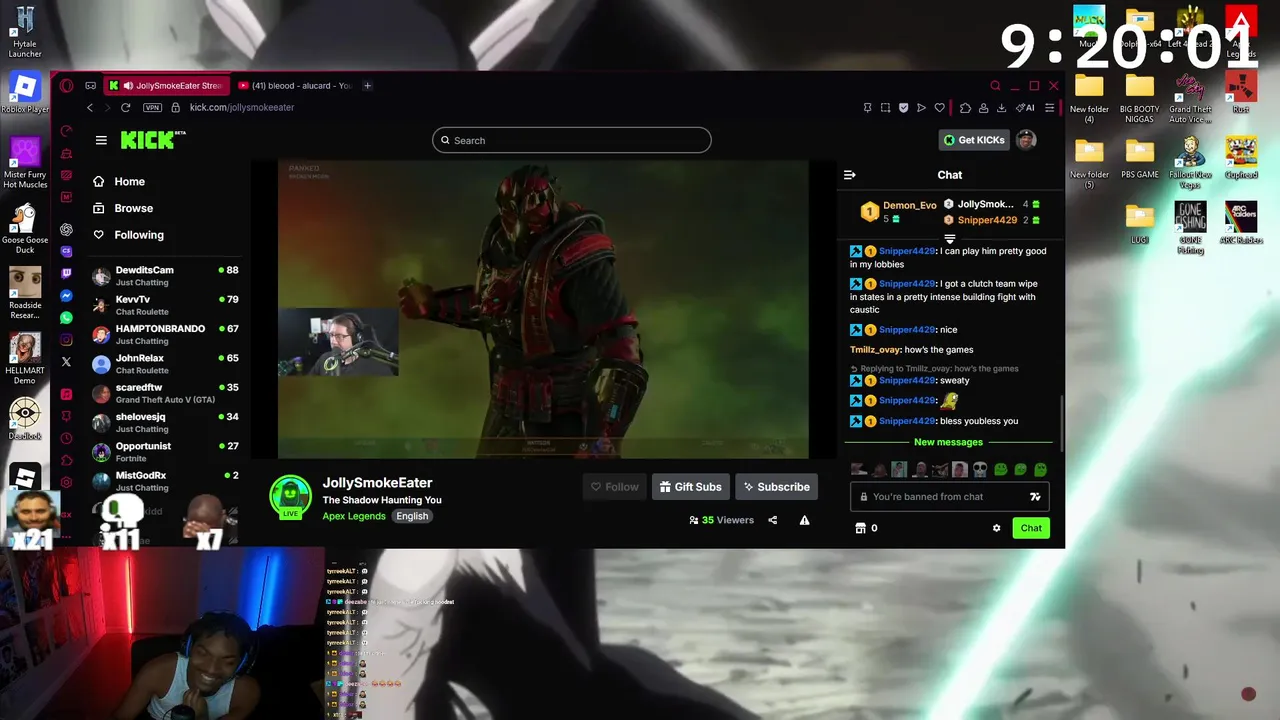Screen dimensions: 1280x720
Task: Click the chat scrollbar
Action: pyautogui.click(x=1061, y=422)
